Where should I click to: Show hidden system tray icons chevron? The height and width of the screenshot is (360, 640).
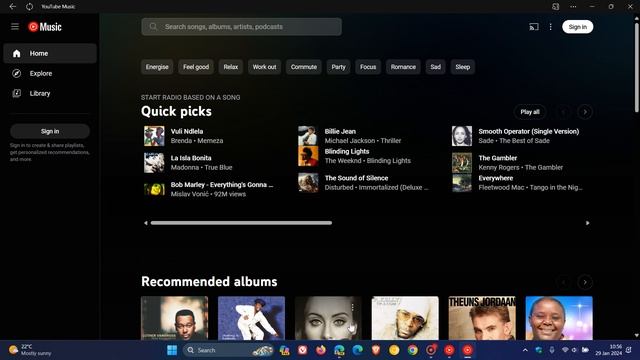525,350
